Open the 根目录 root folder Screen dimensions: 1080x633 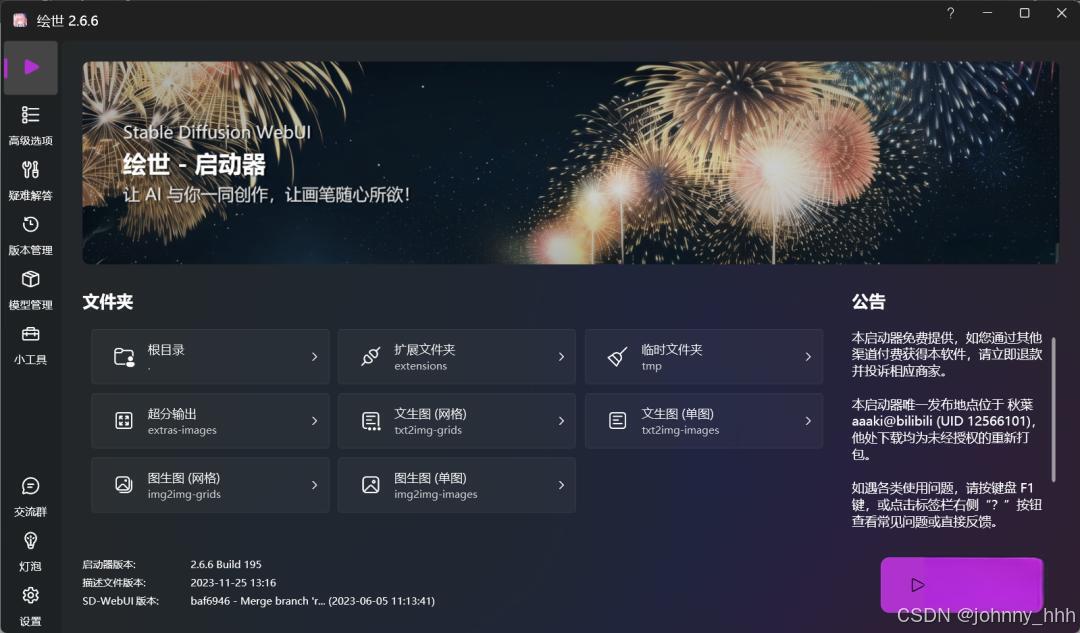pyautogui.click(x=210, y=357)
